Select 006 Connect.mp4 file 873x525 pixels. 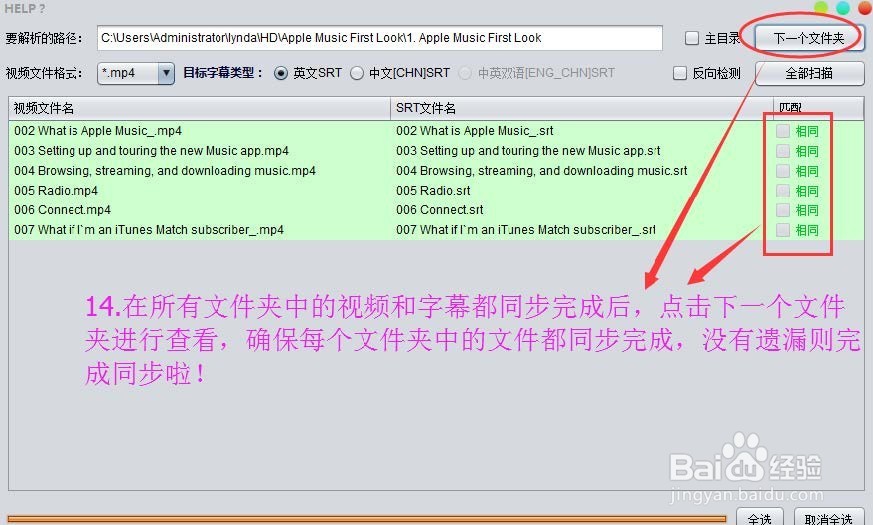62,210
